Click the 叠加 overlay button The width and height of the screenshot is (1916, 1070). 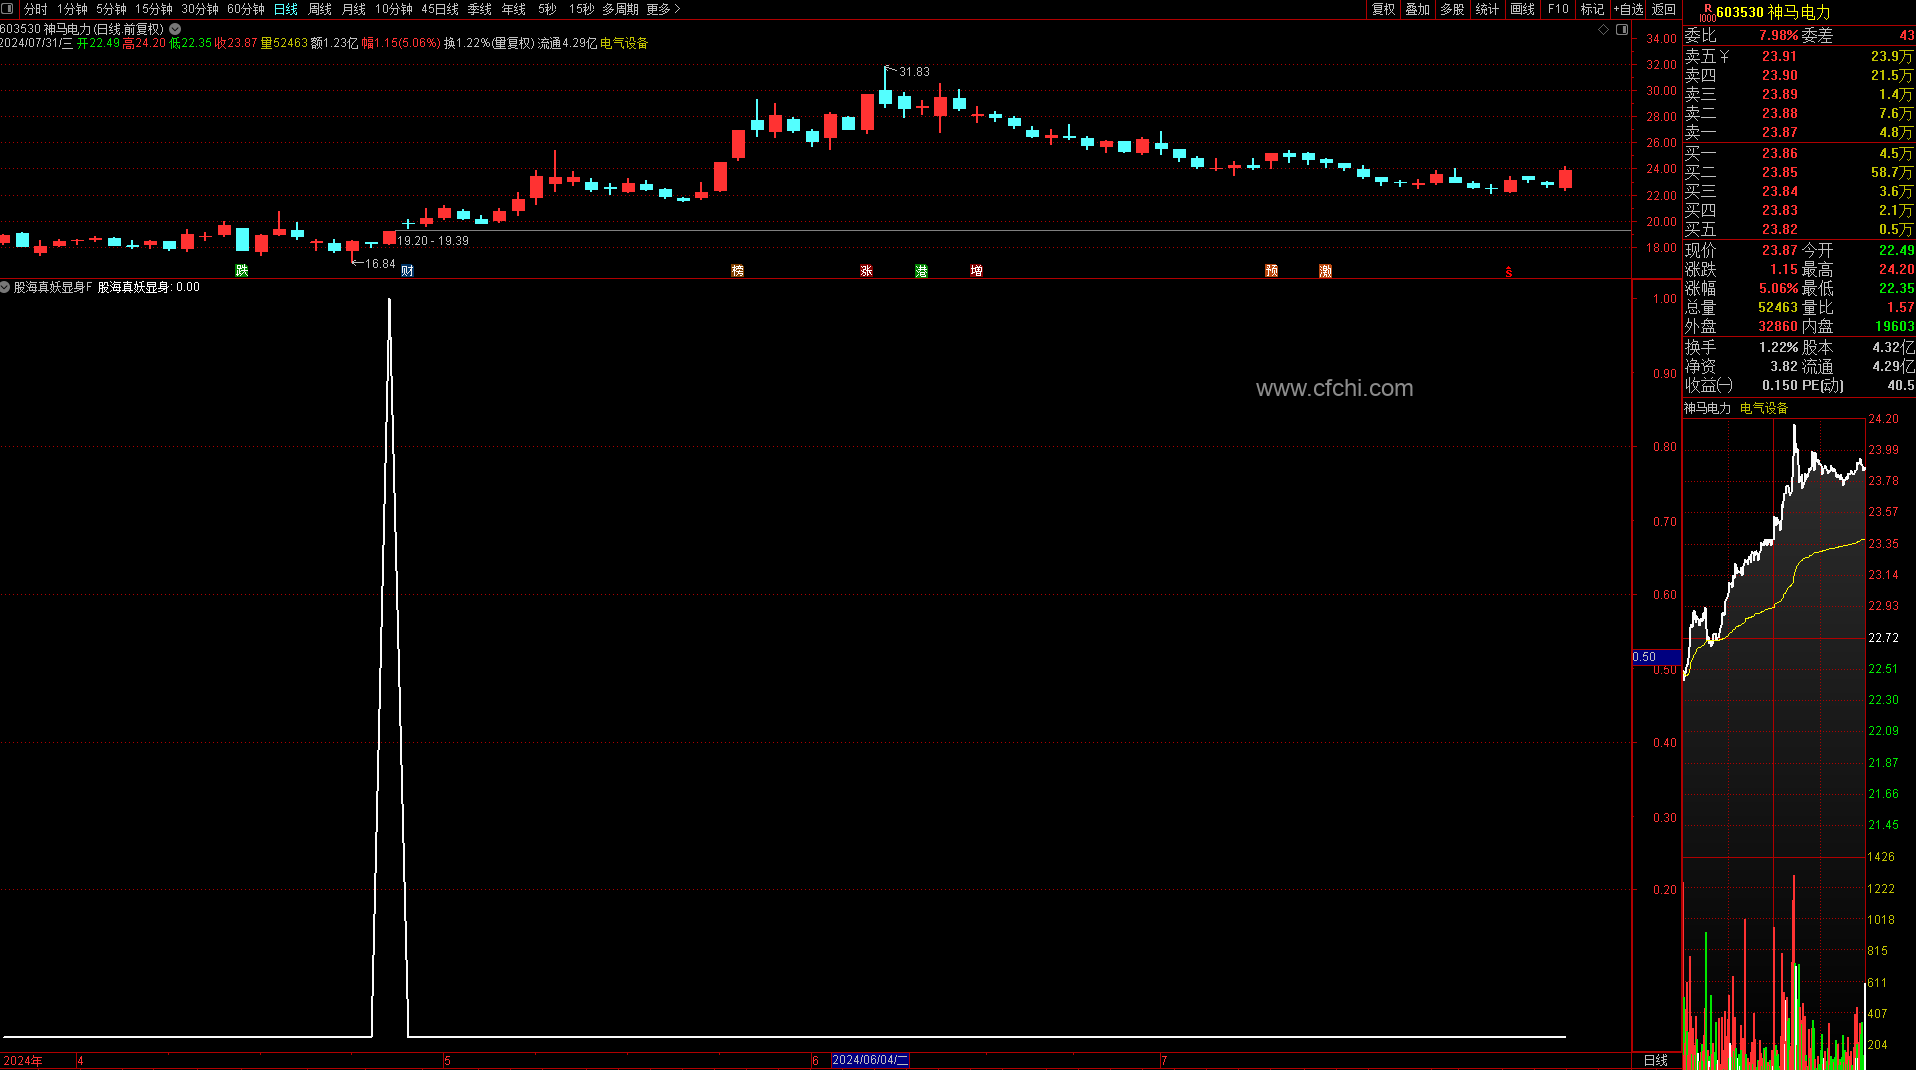[1418, 9]
